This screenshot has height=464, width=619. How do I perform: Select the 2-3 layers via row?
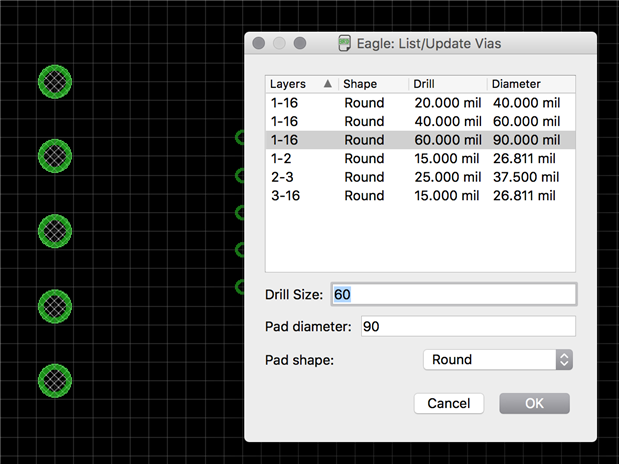(x=420, y=177)
